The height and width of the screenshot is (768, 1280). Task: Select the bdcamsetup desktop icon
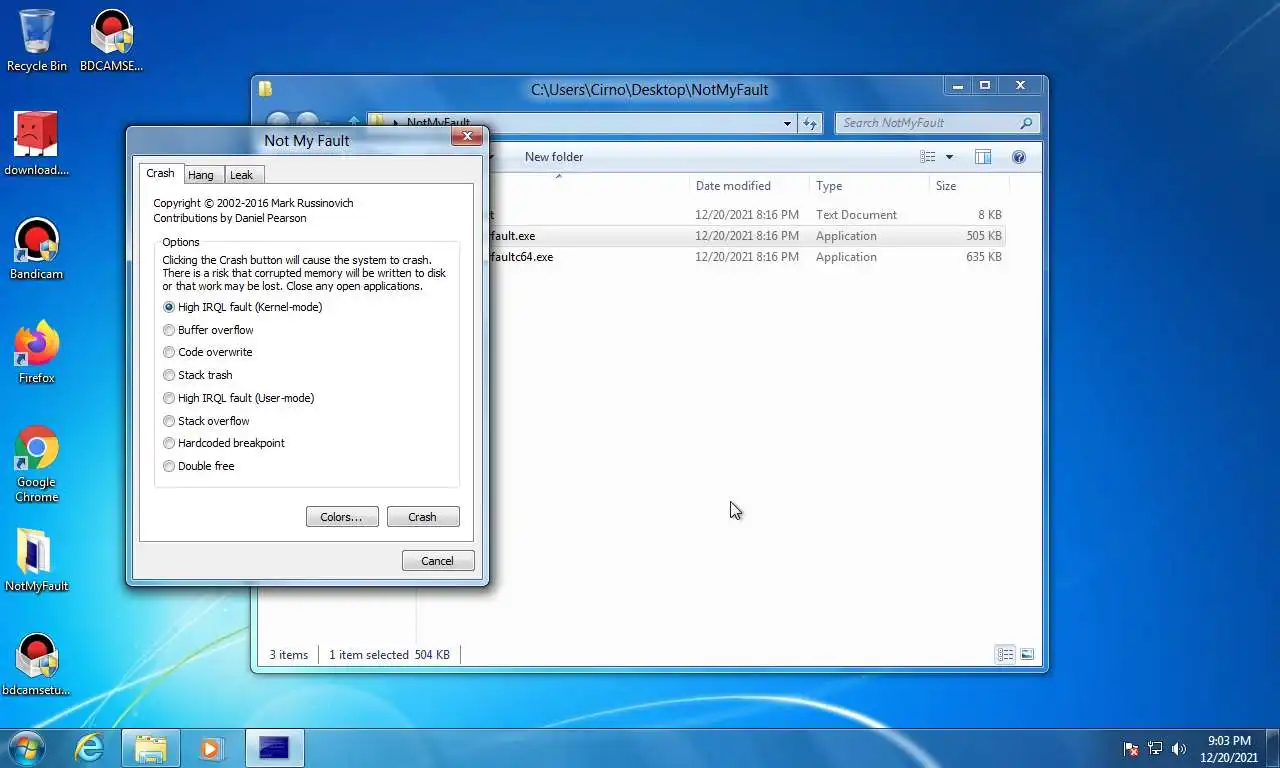(37, 664)
